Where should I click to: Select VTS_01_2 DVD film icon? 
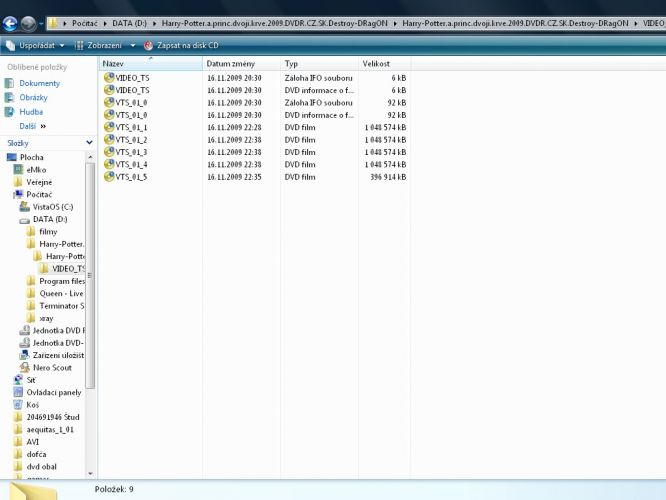[109, 139]
